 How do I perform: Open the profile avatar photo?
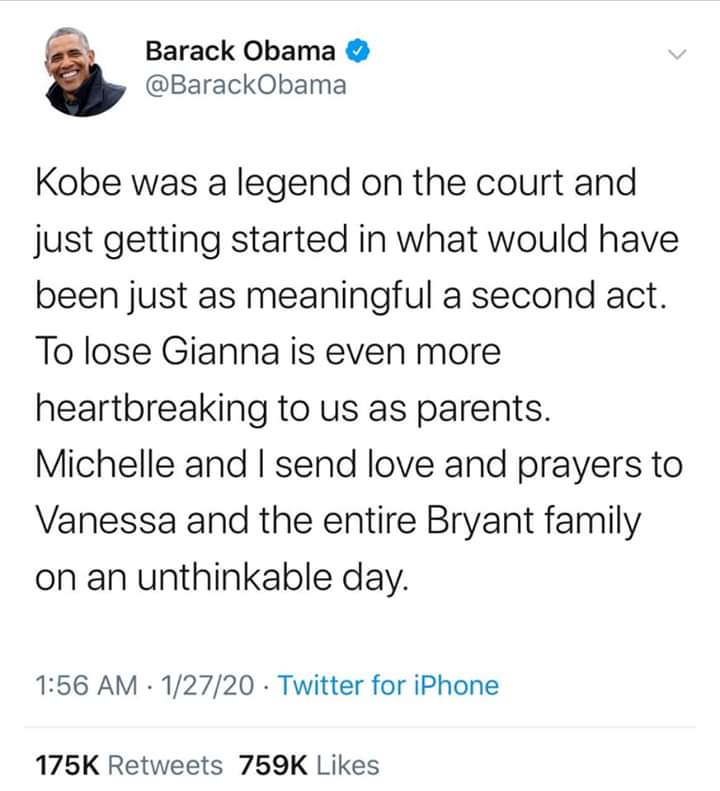(x=85, y=69)
